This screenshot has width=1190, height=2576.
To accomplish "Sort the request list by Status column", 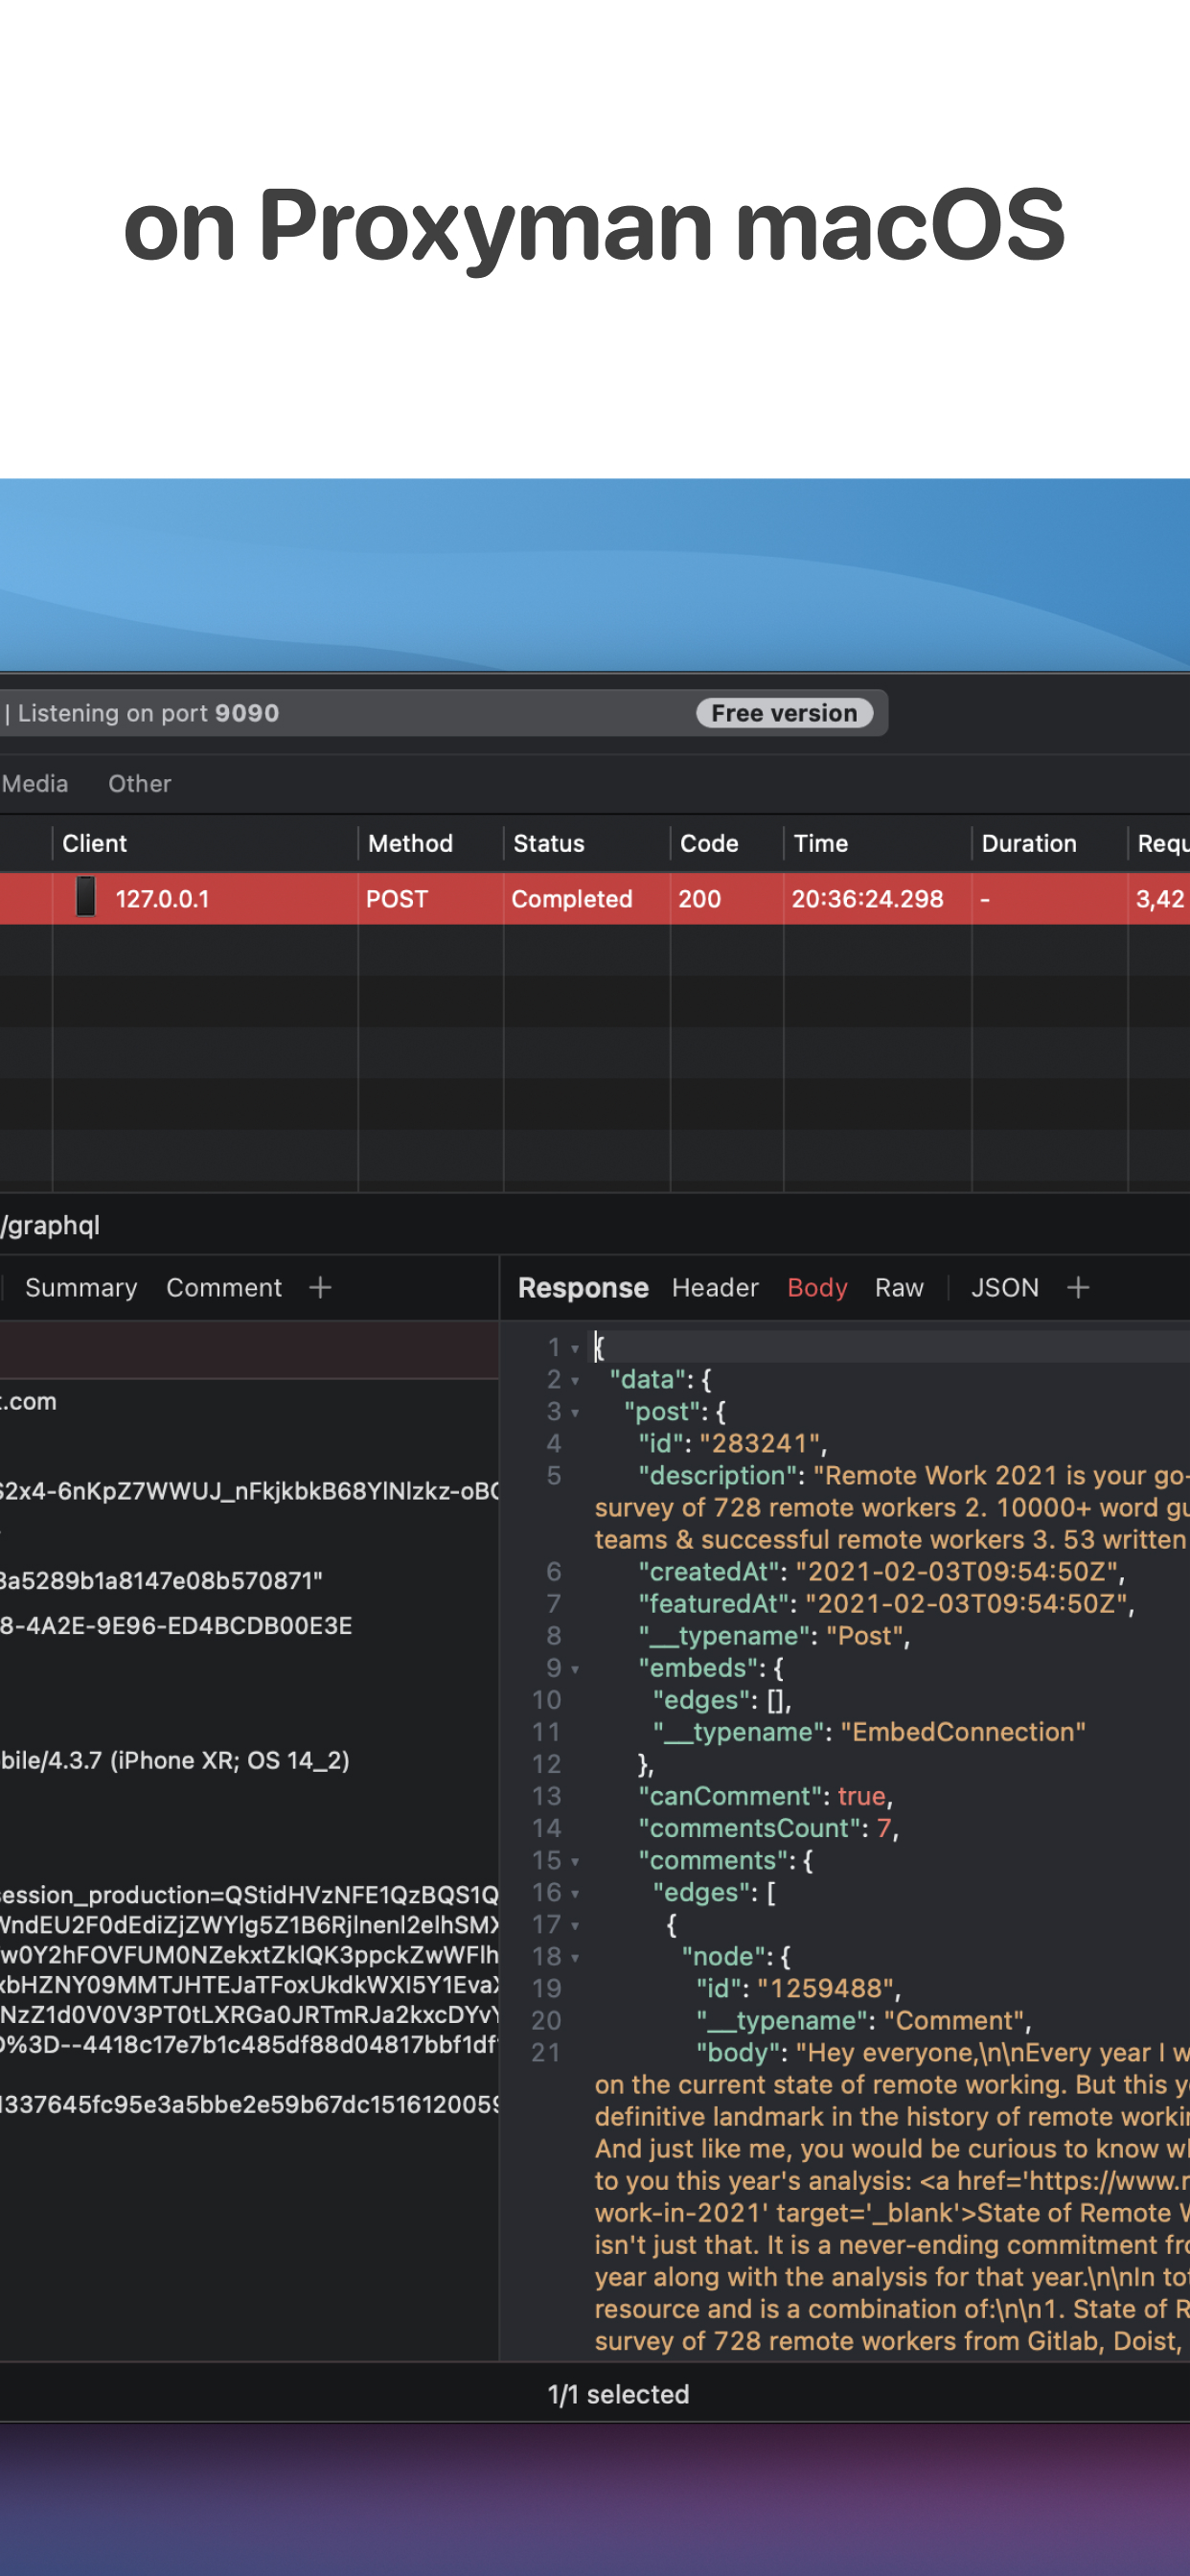I will (548, 843).
